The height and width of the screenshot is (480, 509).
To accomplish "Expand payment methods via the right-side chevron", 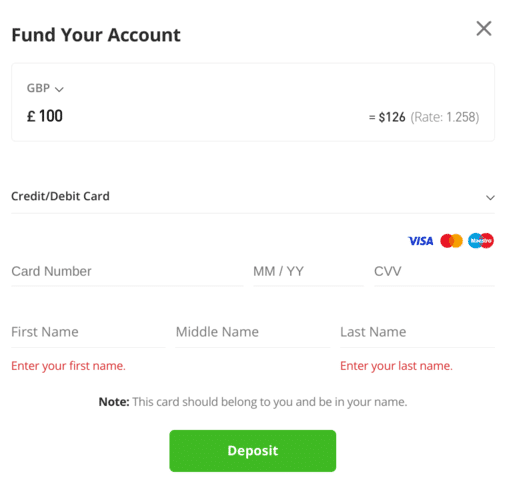I will click(490, 198).
